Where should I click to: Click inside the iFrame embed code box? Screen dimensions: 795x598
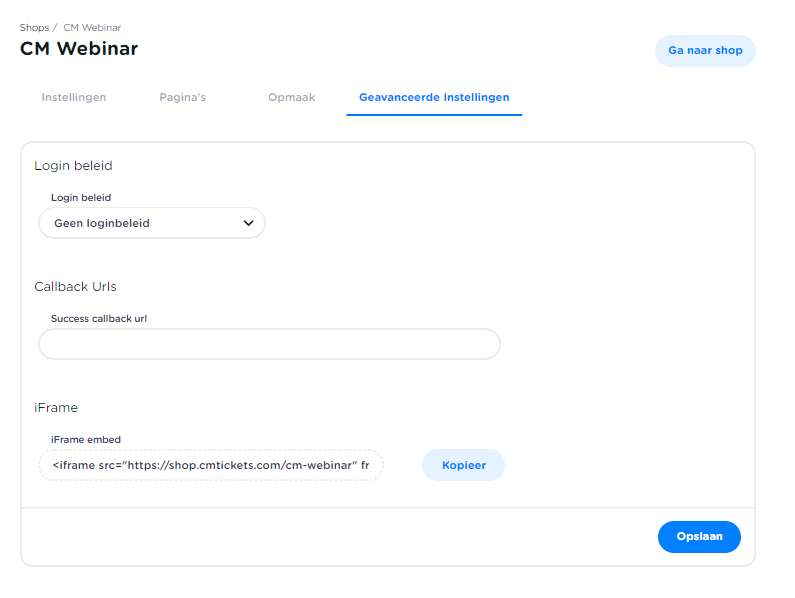[x=211, y=465]
